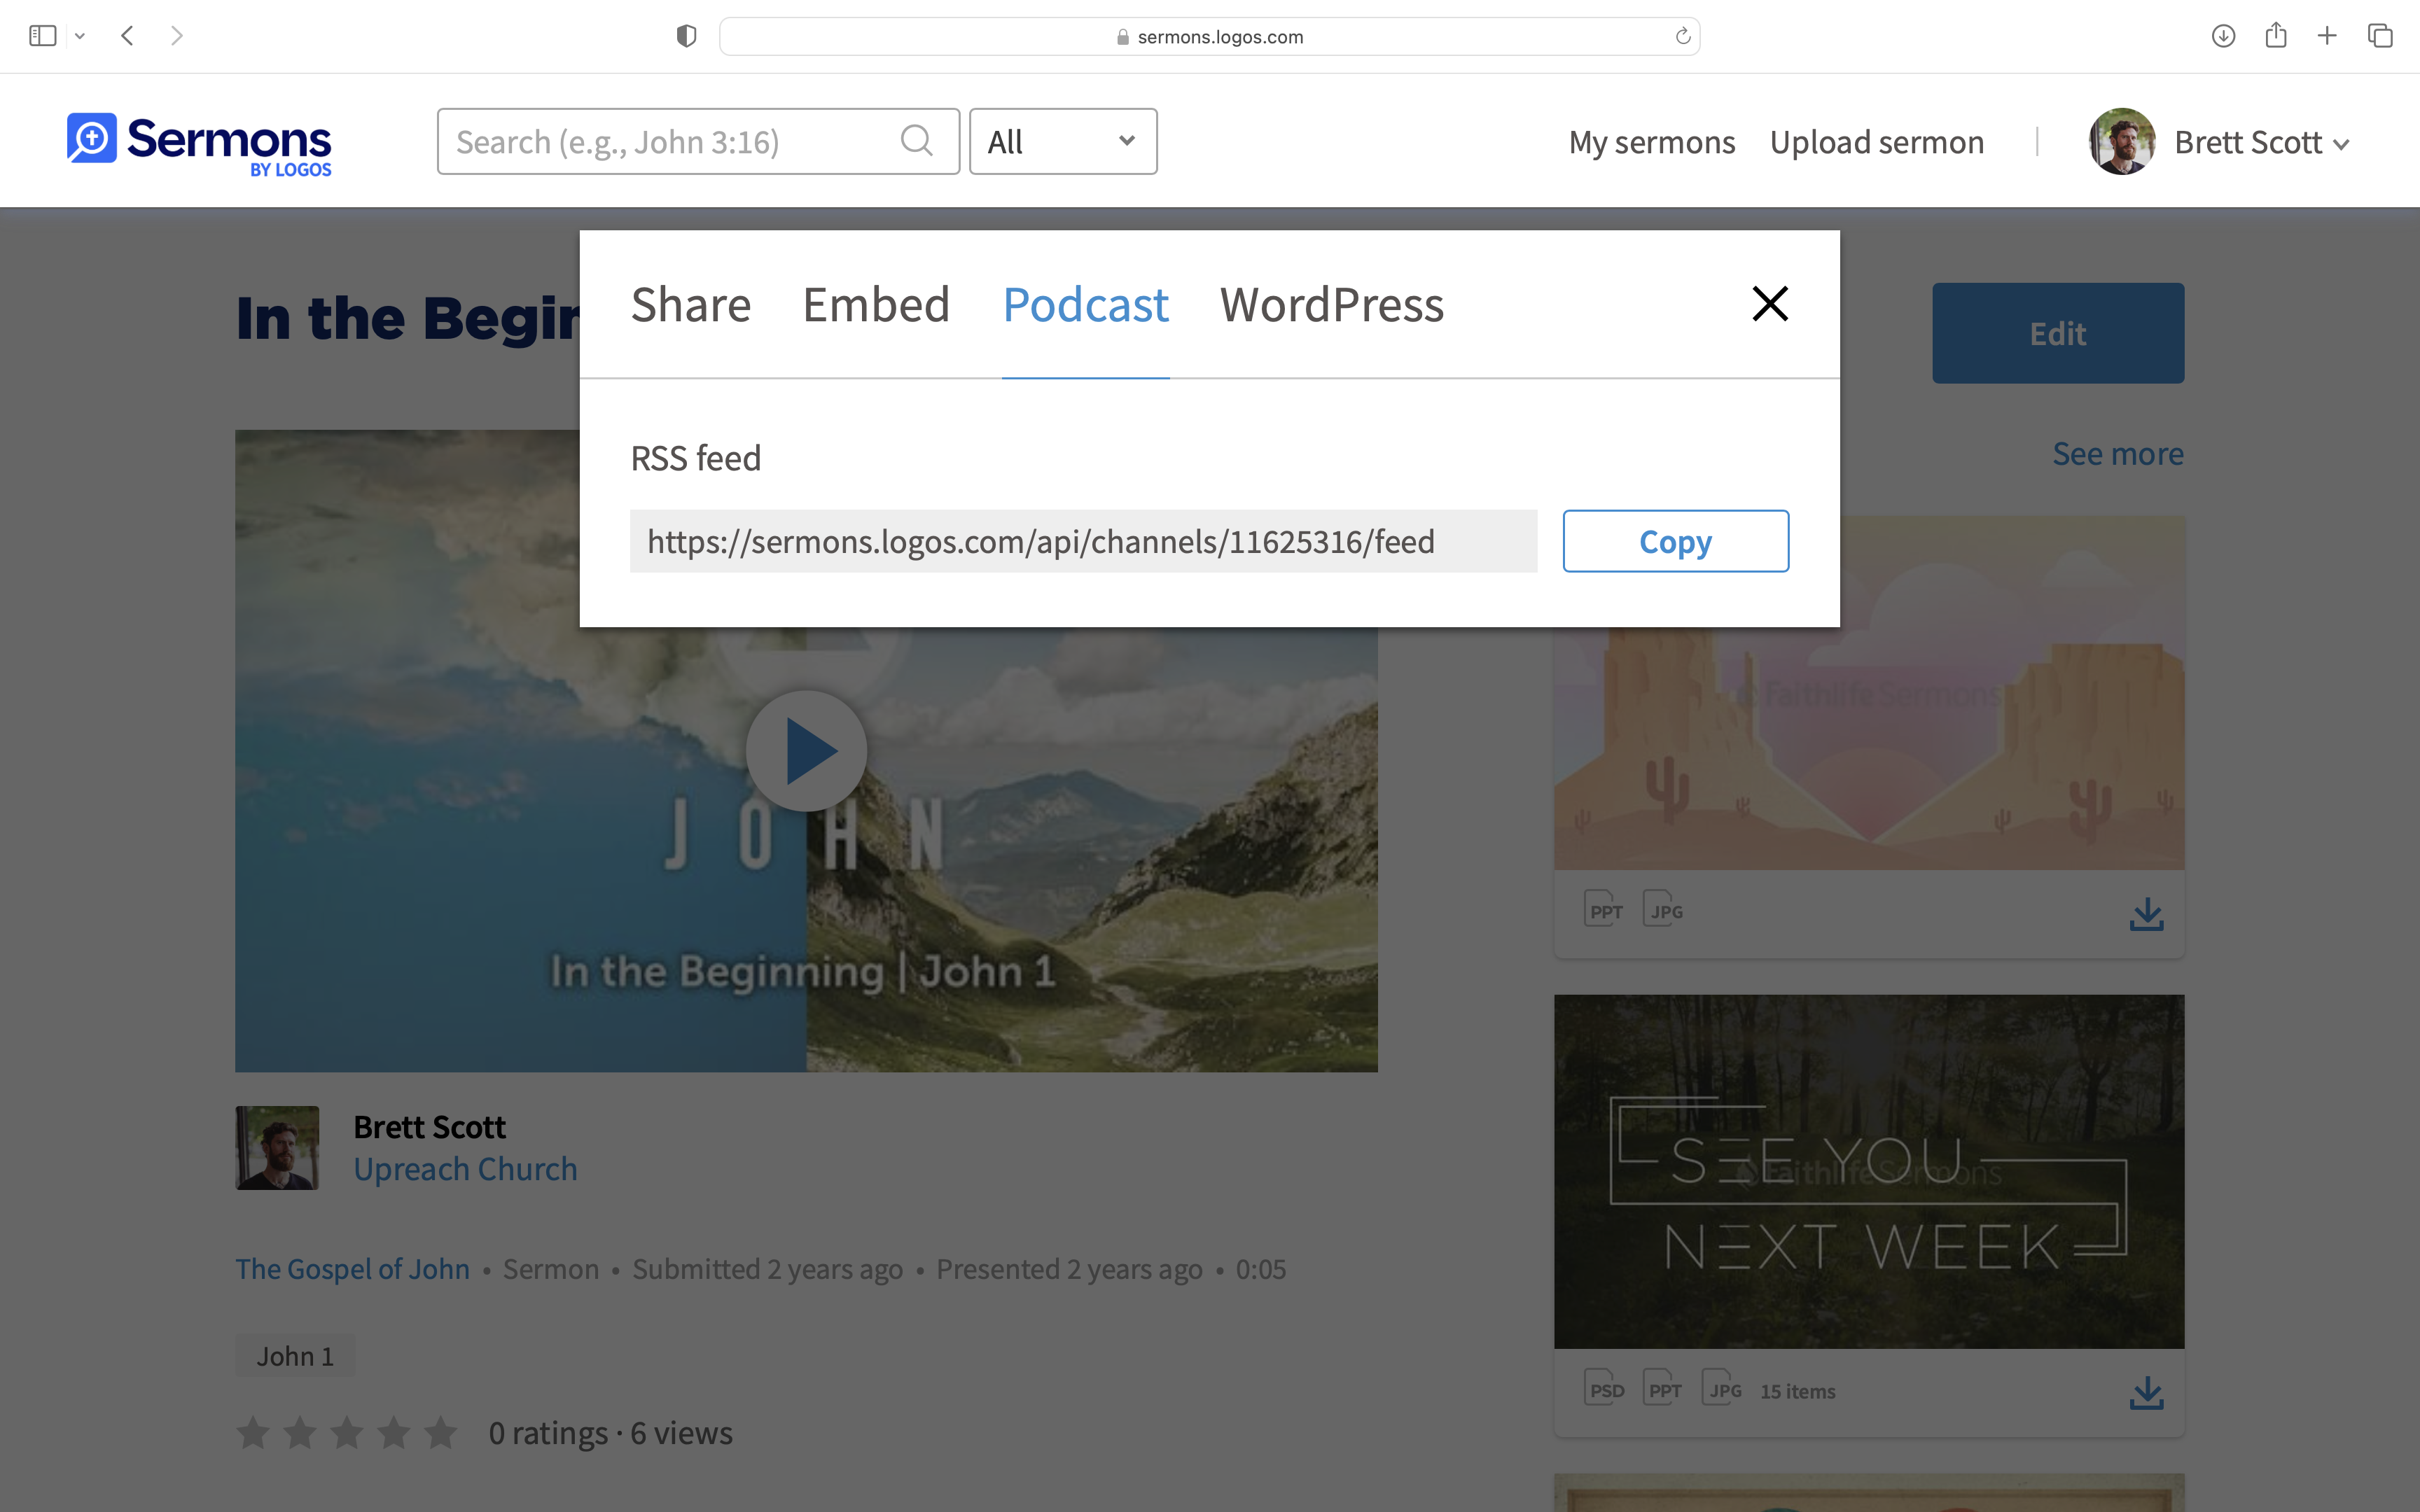Click the Safari share icon
Viewport: 2420px width, 1512px height.
[x=2276, y=35]
